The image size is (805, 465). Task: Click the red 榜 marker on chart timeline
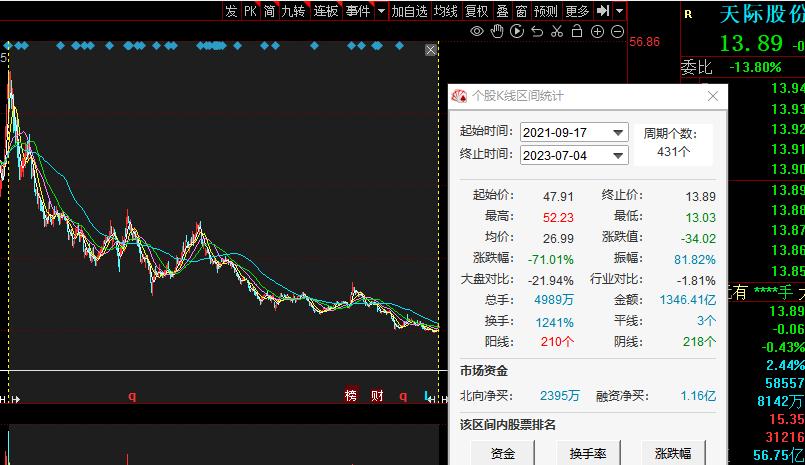pos(351,395)
